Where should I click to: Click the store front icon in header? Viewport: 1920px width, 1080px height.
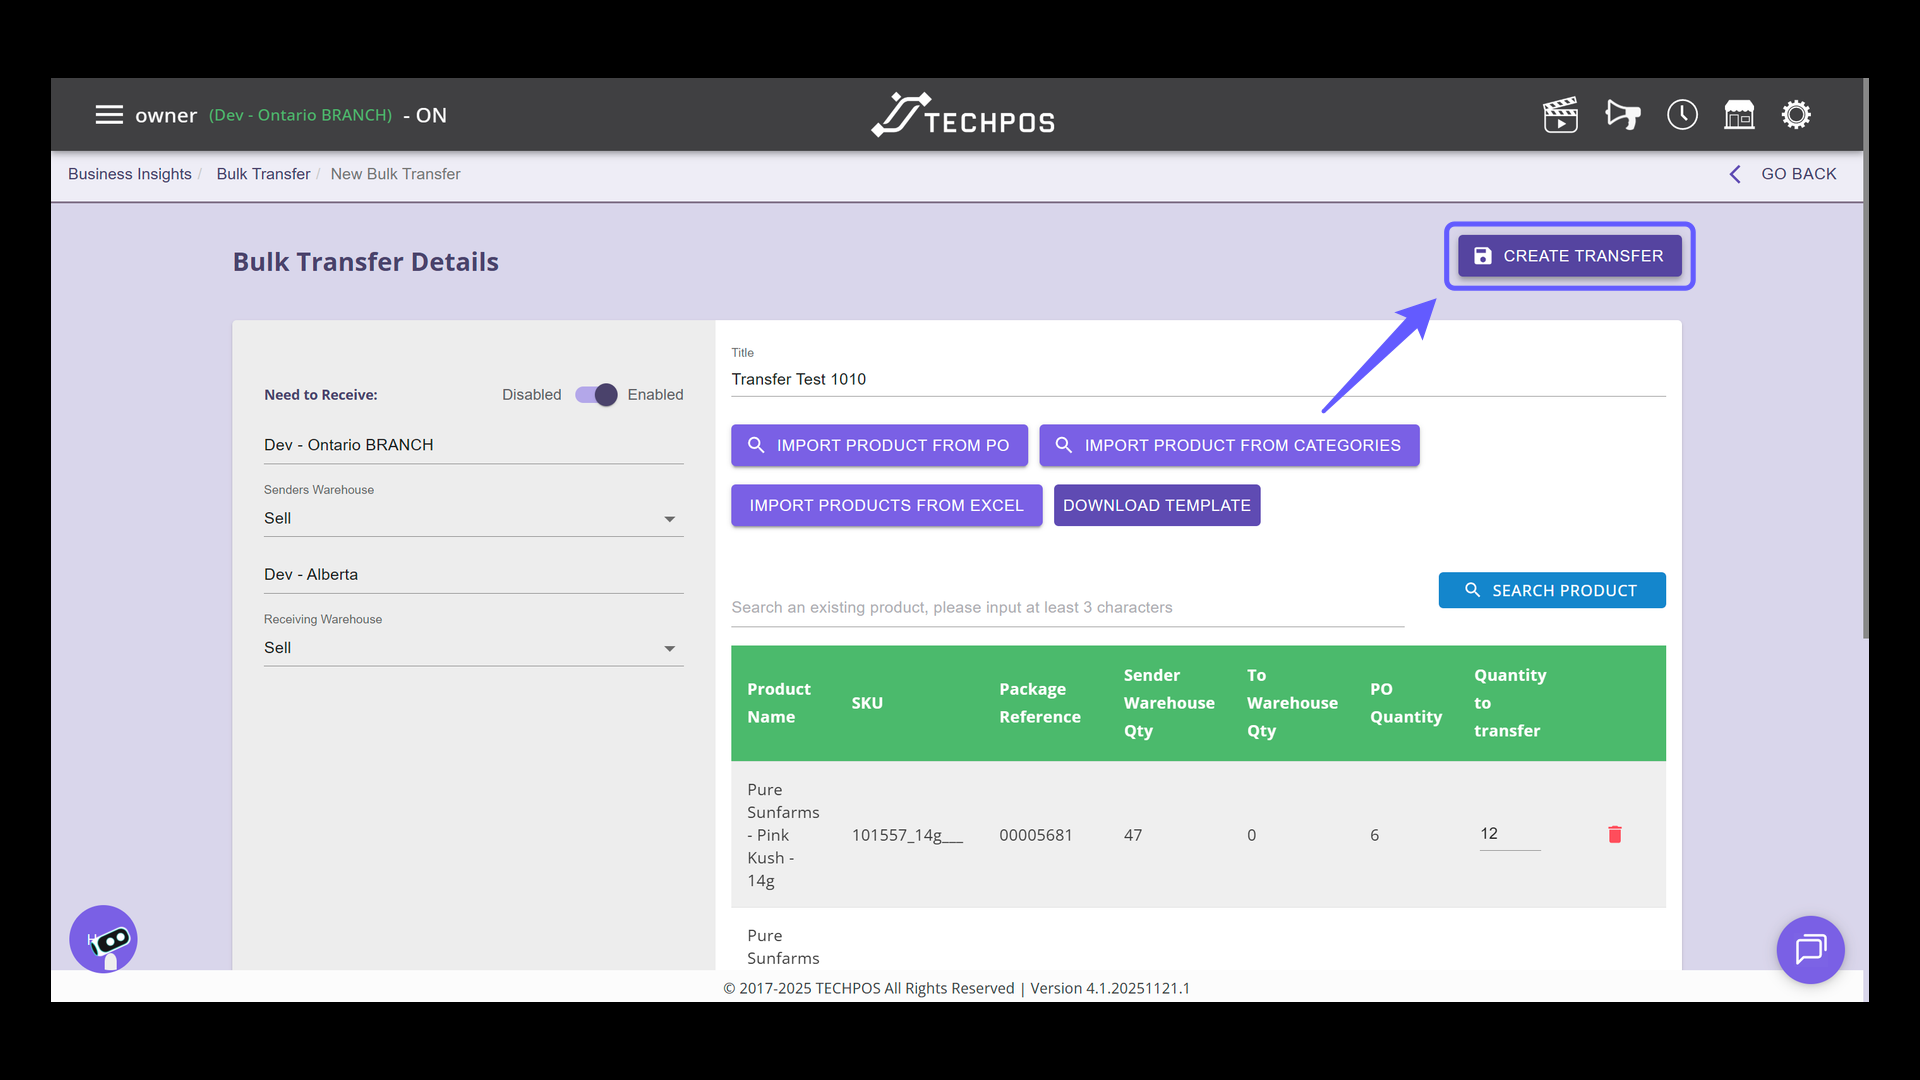coord(1739,115)
